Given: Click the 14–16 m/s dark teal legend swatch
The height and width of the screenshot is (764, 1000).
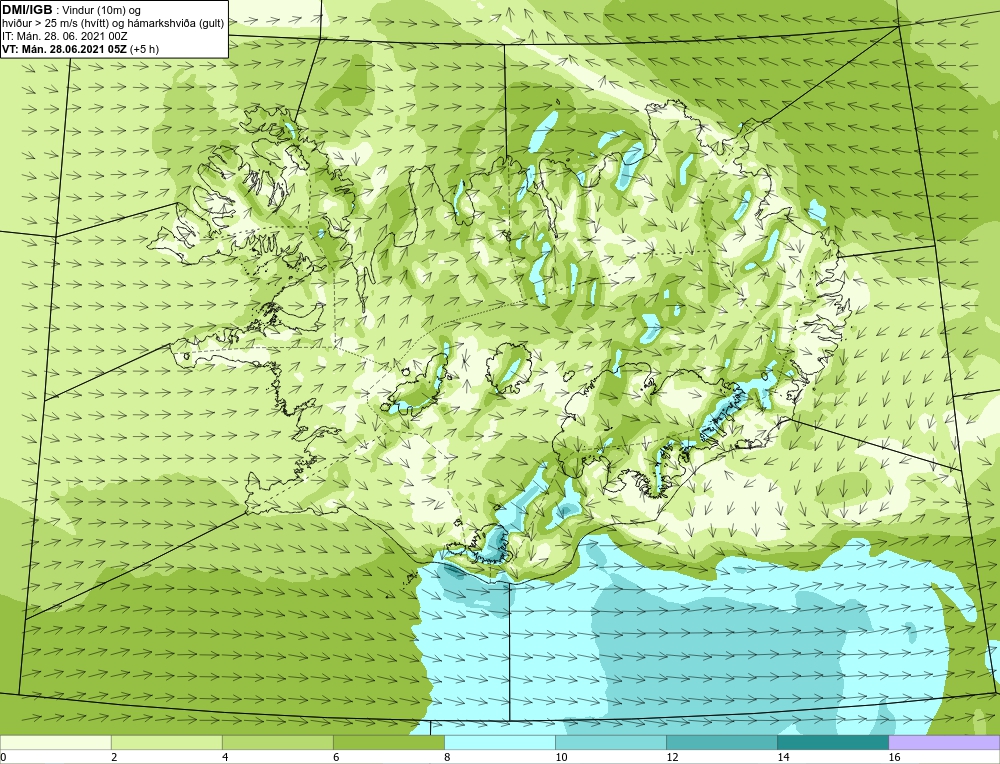Looking at the screenshot, I should [832, 742].
